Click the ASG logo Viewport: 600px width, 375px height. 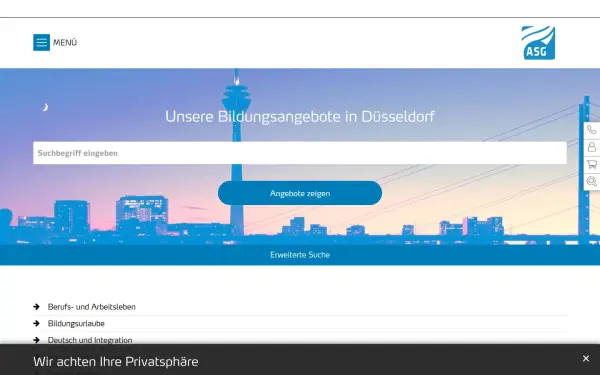(538, 43)
